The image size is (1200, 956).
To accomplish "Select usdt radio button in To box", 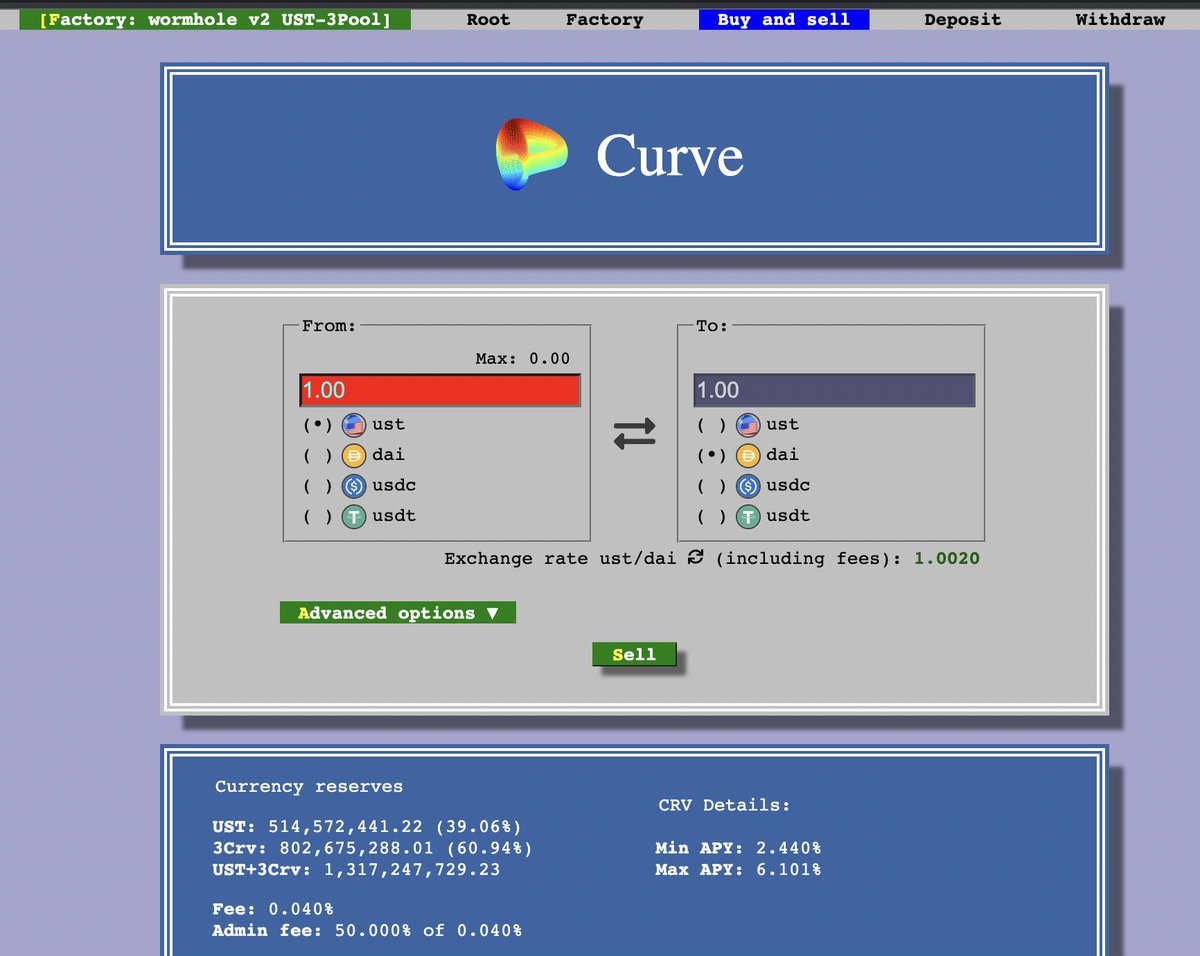I will pos(712,517).
